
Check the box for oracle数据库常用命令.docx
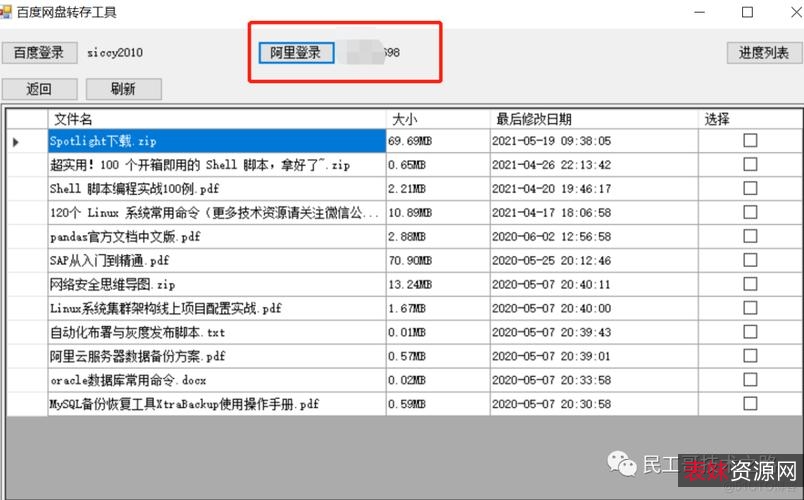click(750, 380)
